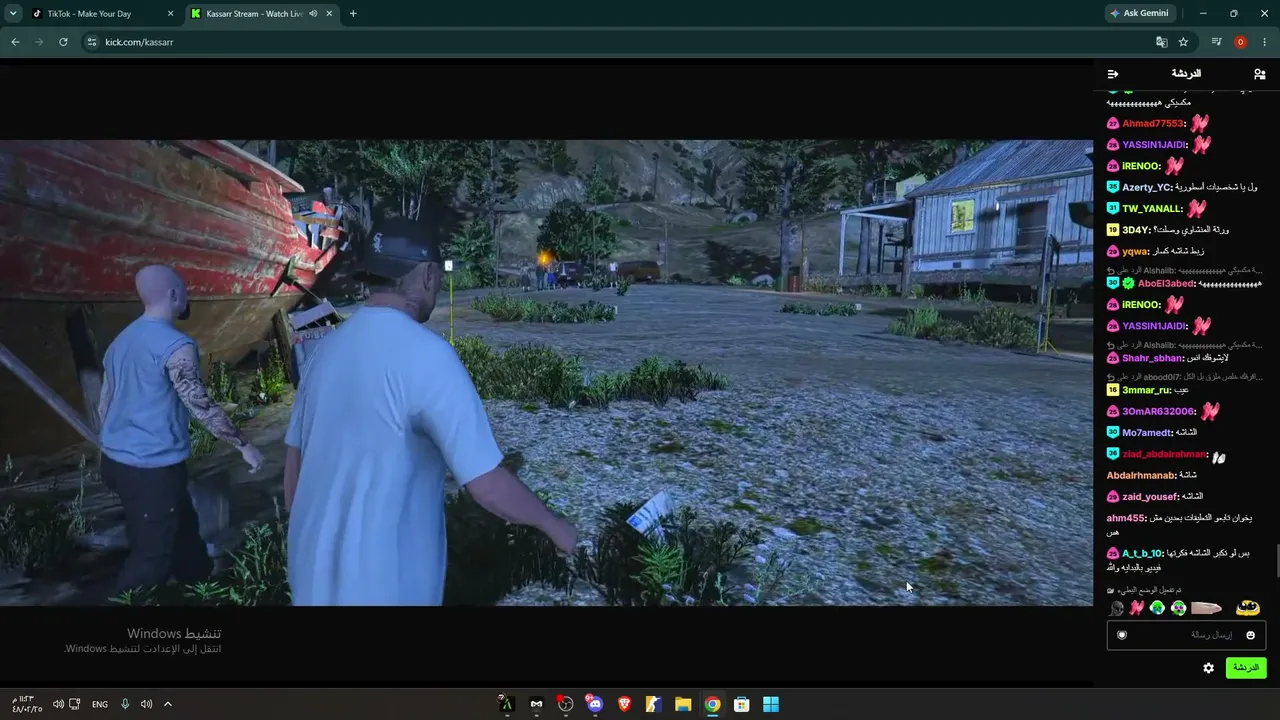Viewport: 1280px width, 720px height.
Task: Open Microsoft Store from the taskbar
Action: [x=741, y=704]
